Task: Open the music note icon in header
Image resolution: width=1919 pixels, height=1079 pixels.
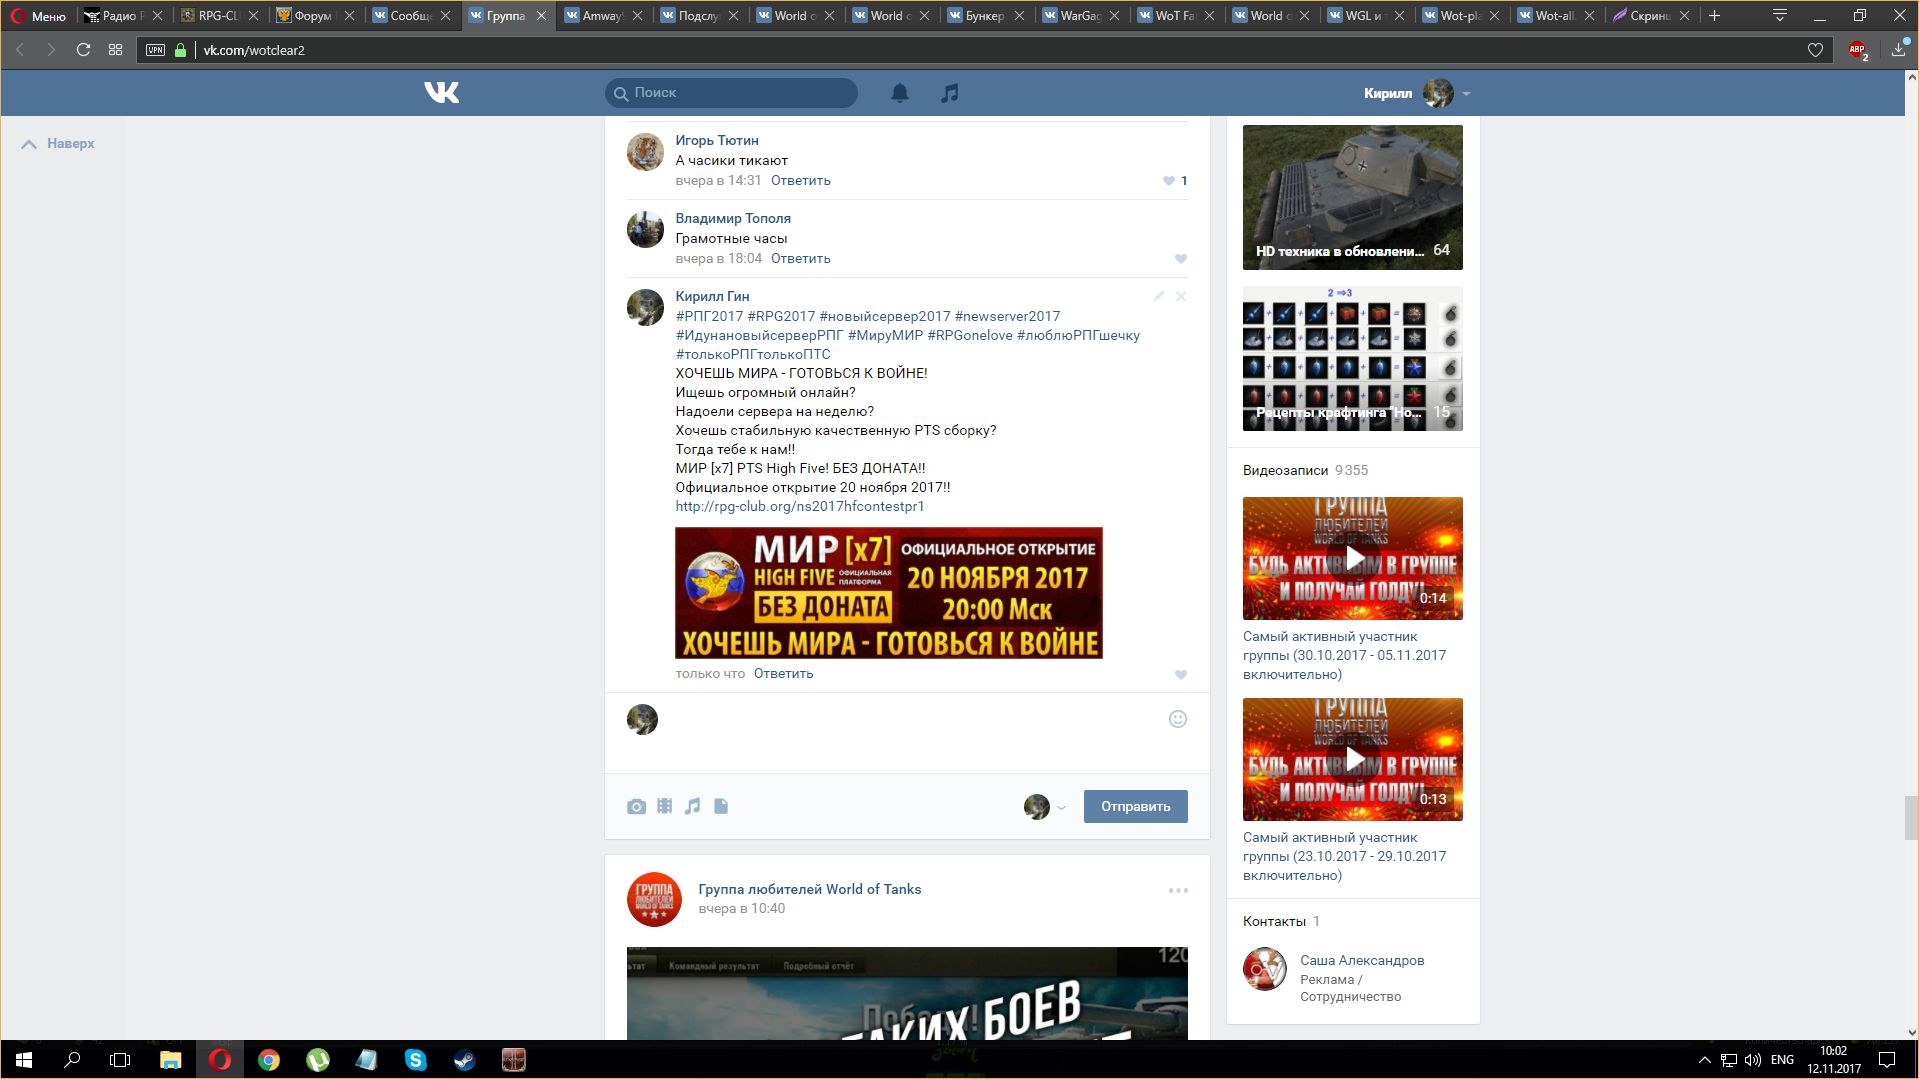Action: [950, 93]
